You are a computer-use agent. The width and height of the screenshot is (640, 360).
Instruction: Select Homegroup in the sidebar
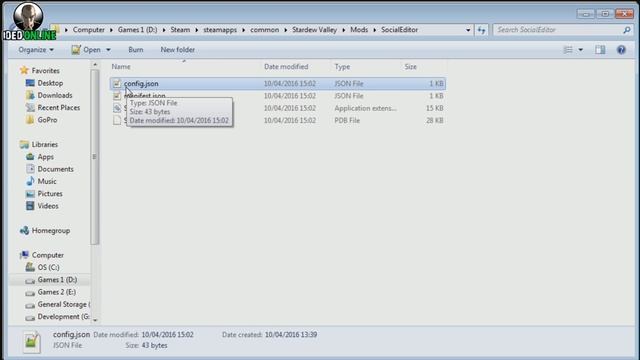tap(51, 231)
